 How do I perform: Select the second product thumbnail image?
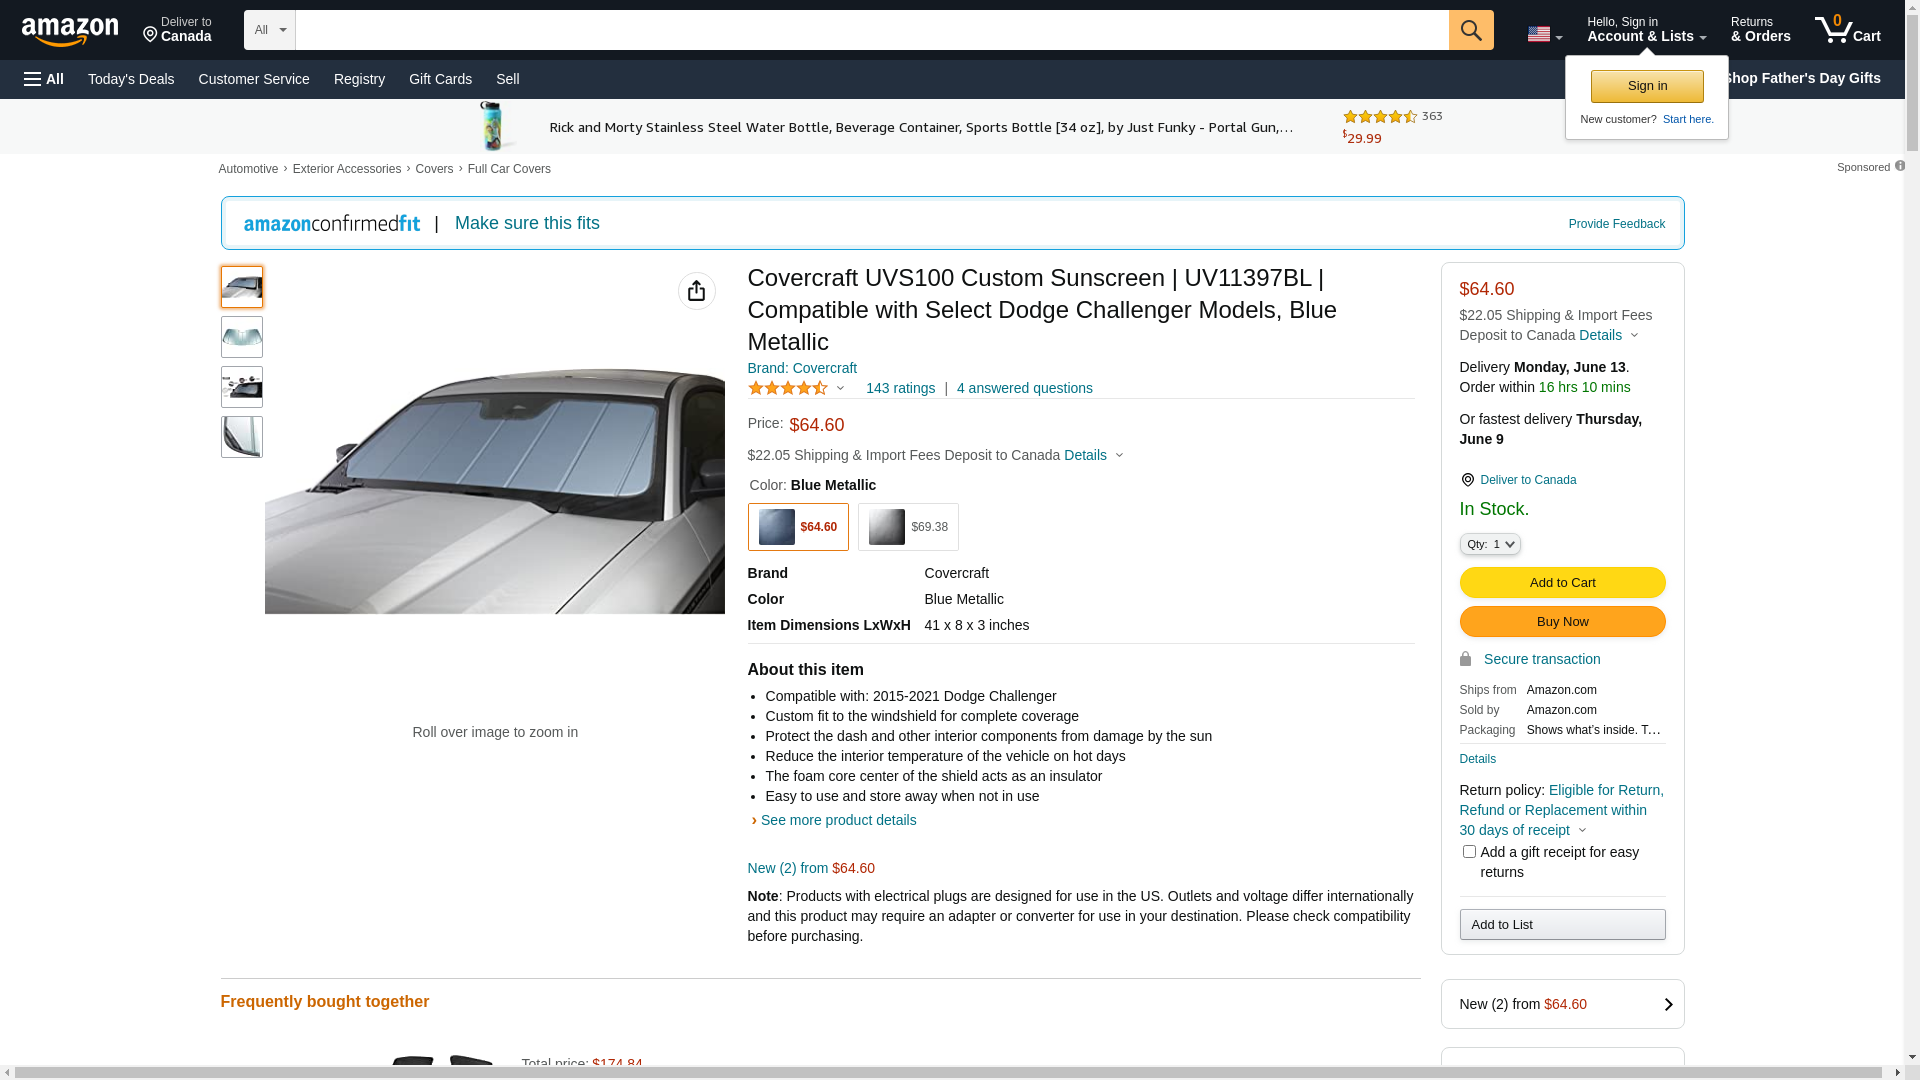(x=241, y=337)
